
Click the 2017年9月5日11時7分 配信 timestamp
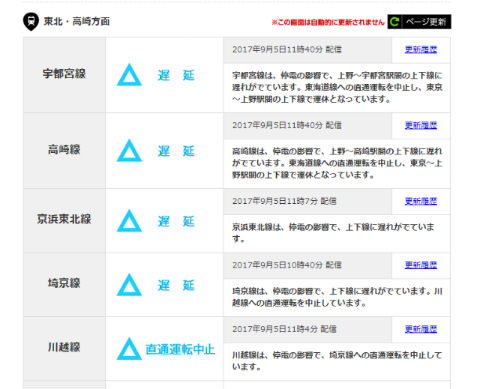tap(284, 201)
